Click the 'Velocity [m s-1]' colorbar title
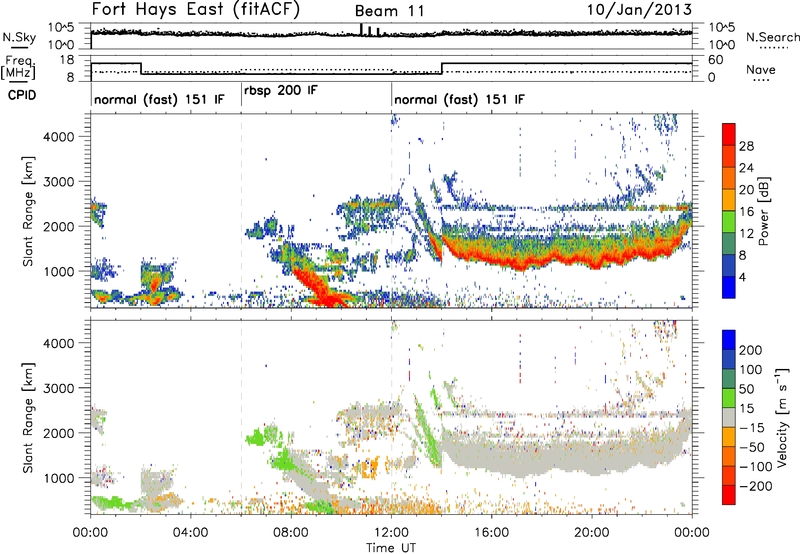Viewport: 800px width, 554px height. click(x=783, y=417)
